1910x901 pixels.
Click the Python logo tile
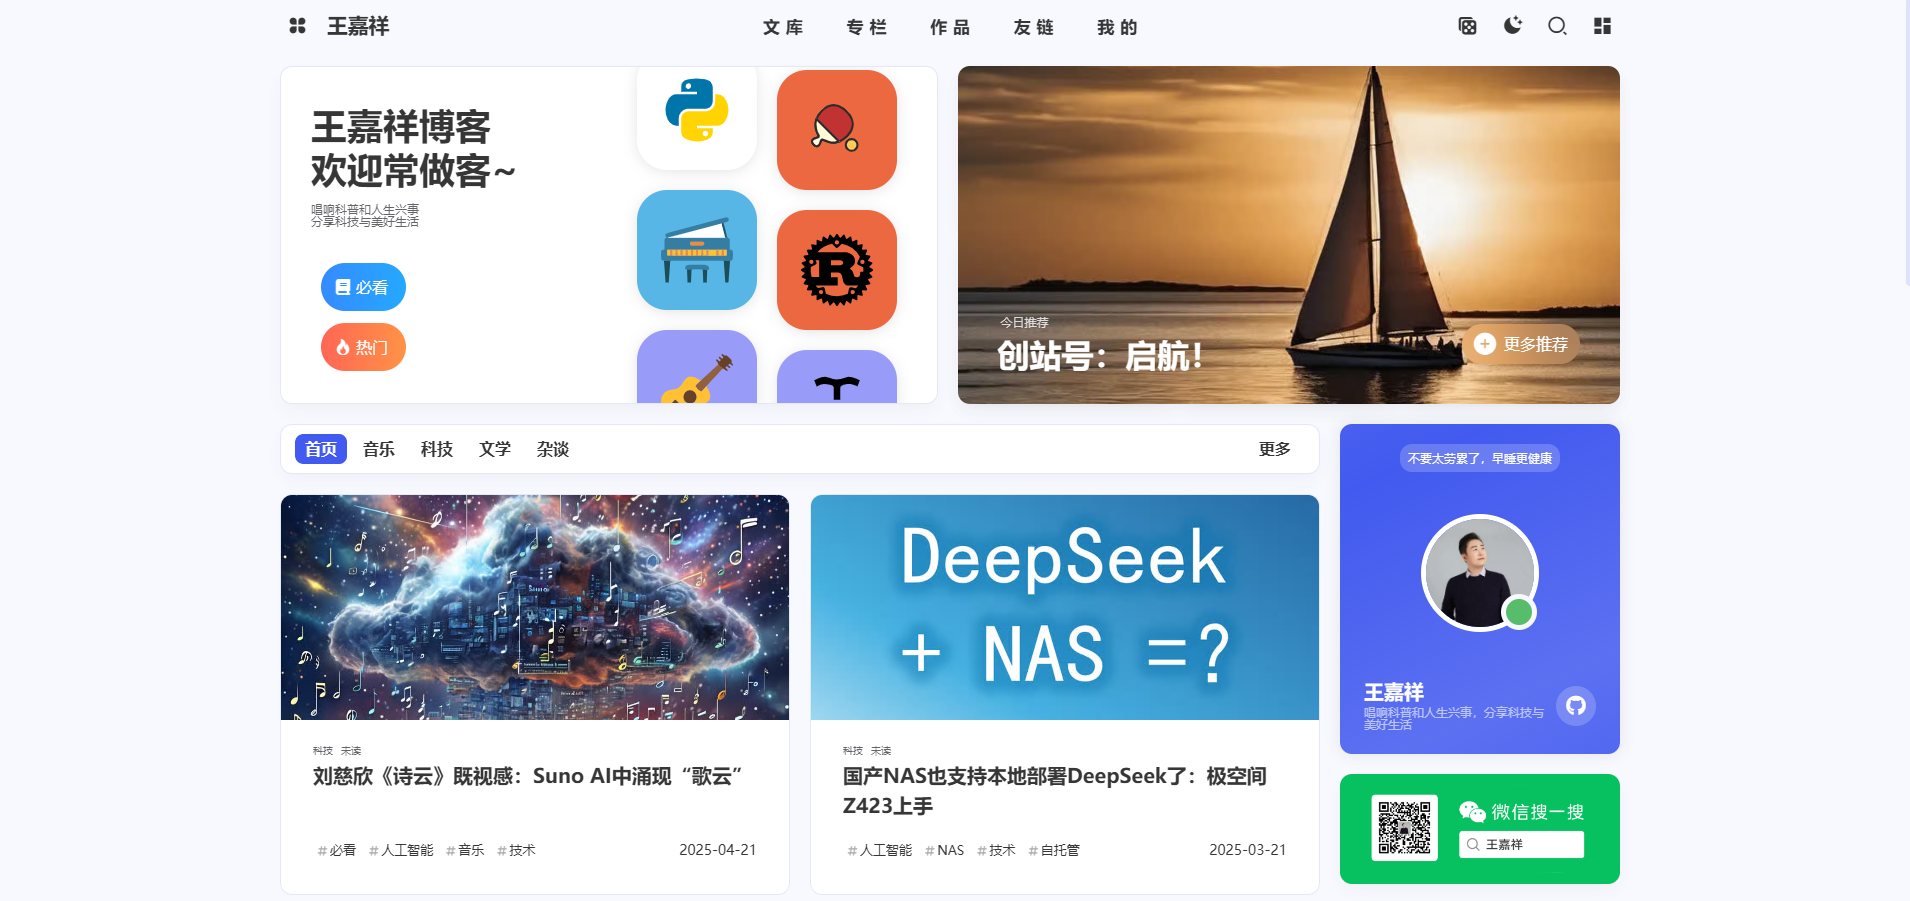[x=697, y=118]
